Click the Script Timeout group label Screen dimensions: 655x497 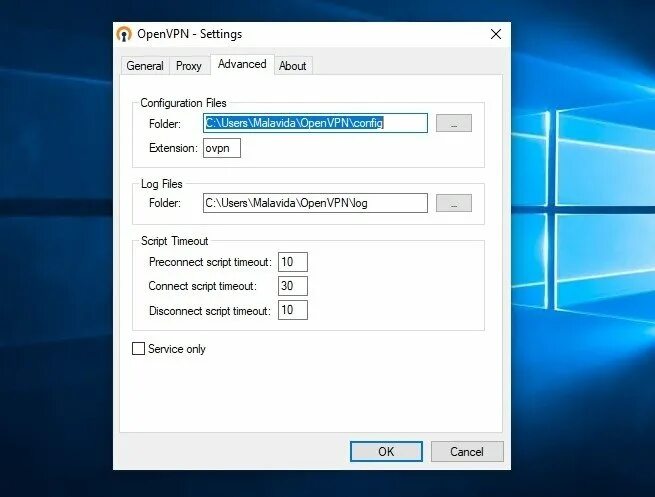[x=174, y=241]
